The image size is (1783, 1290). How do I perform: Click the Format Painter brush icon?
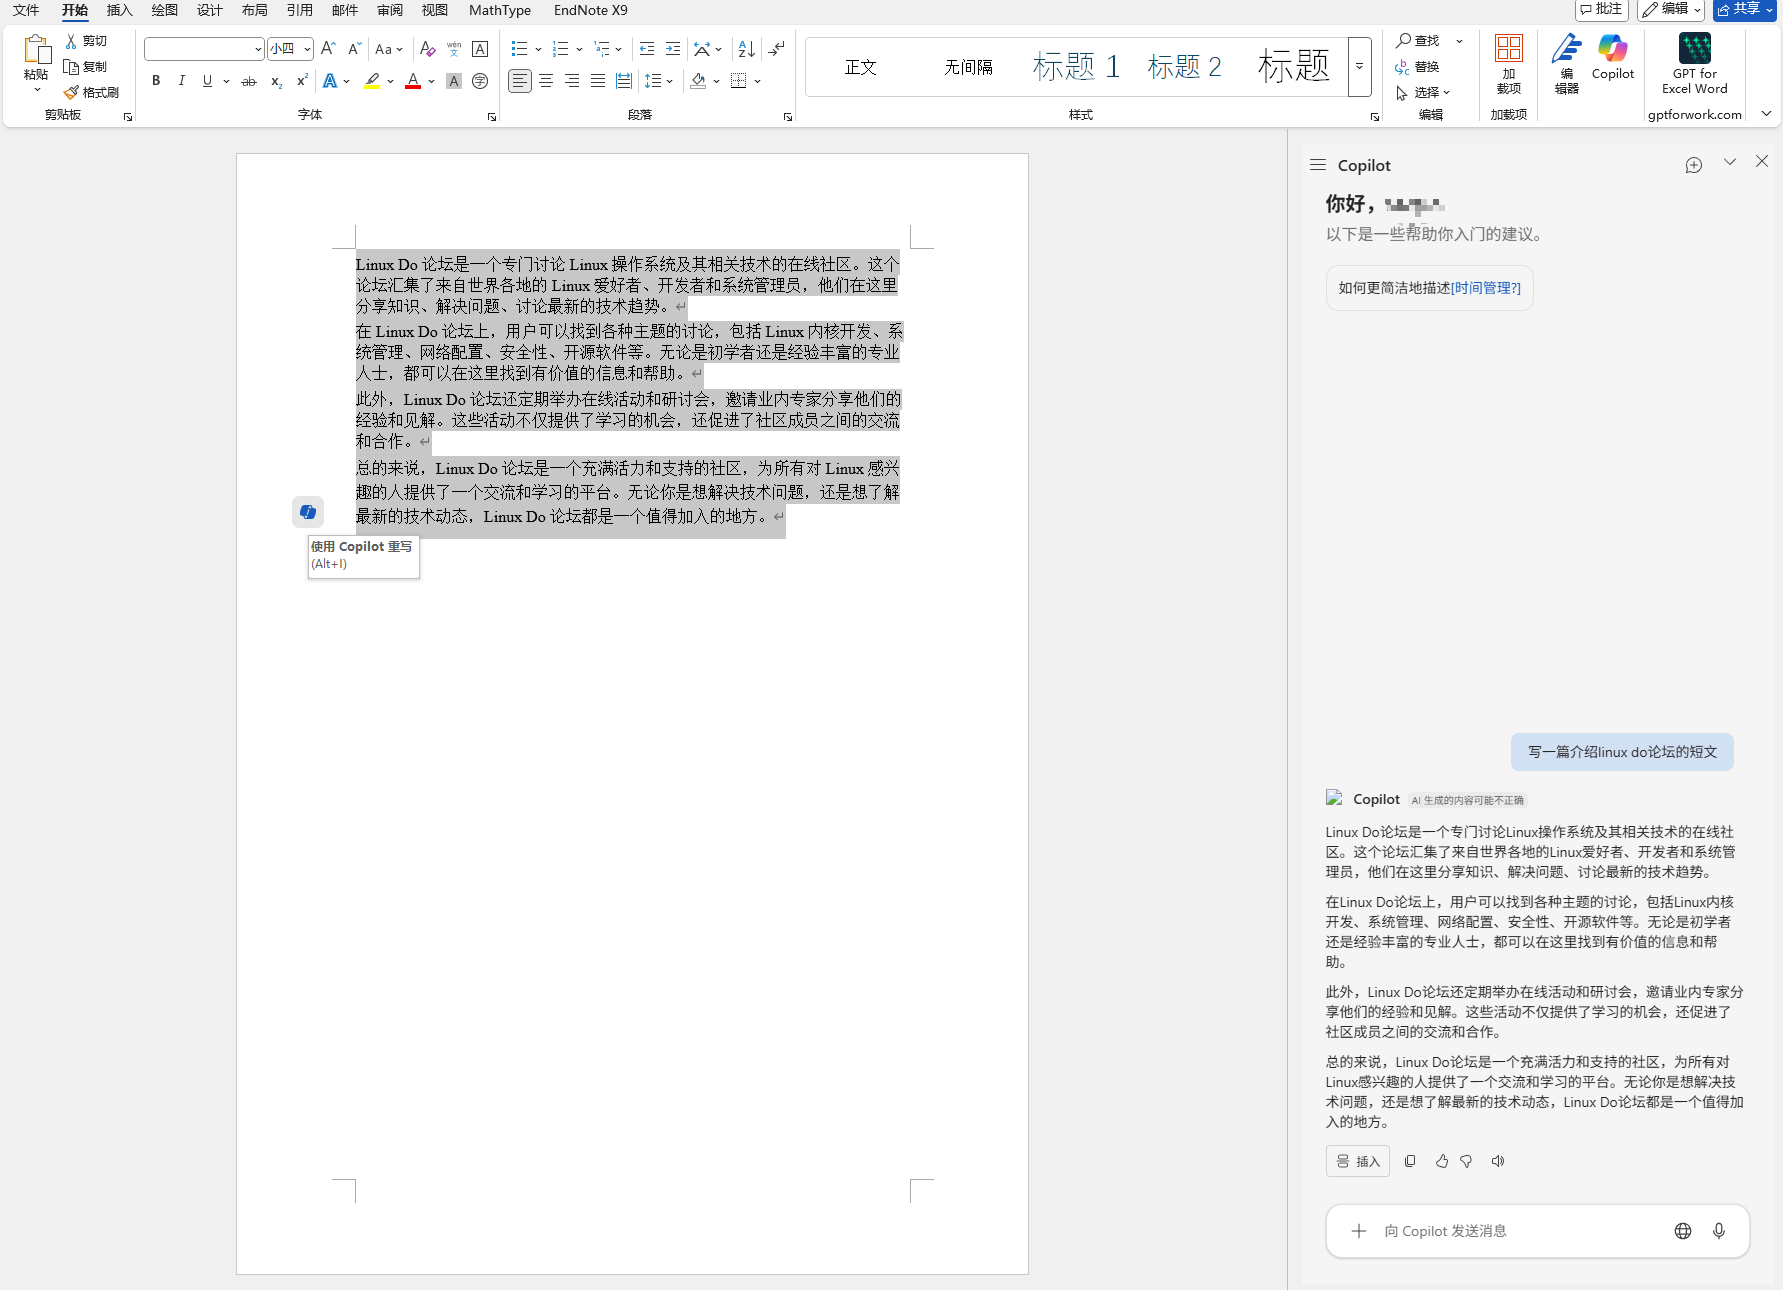[x=91, y=92]
